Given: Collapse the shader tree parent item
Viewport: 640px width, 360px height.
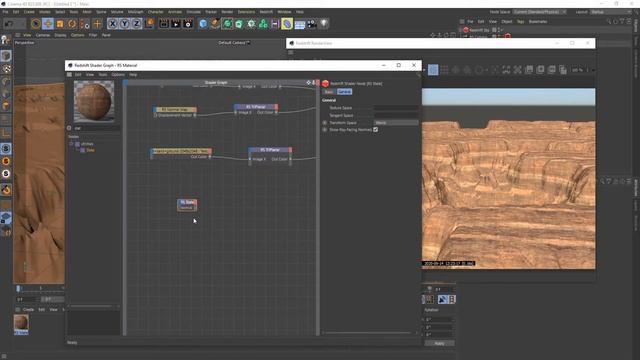Looking at the screenshot, I should pos(71,144).
